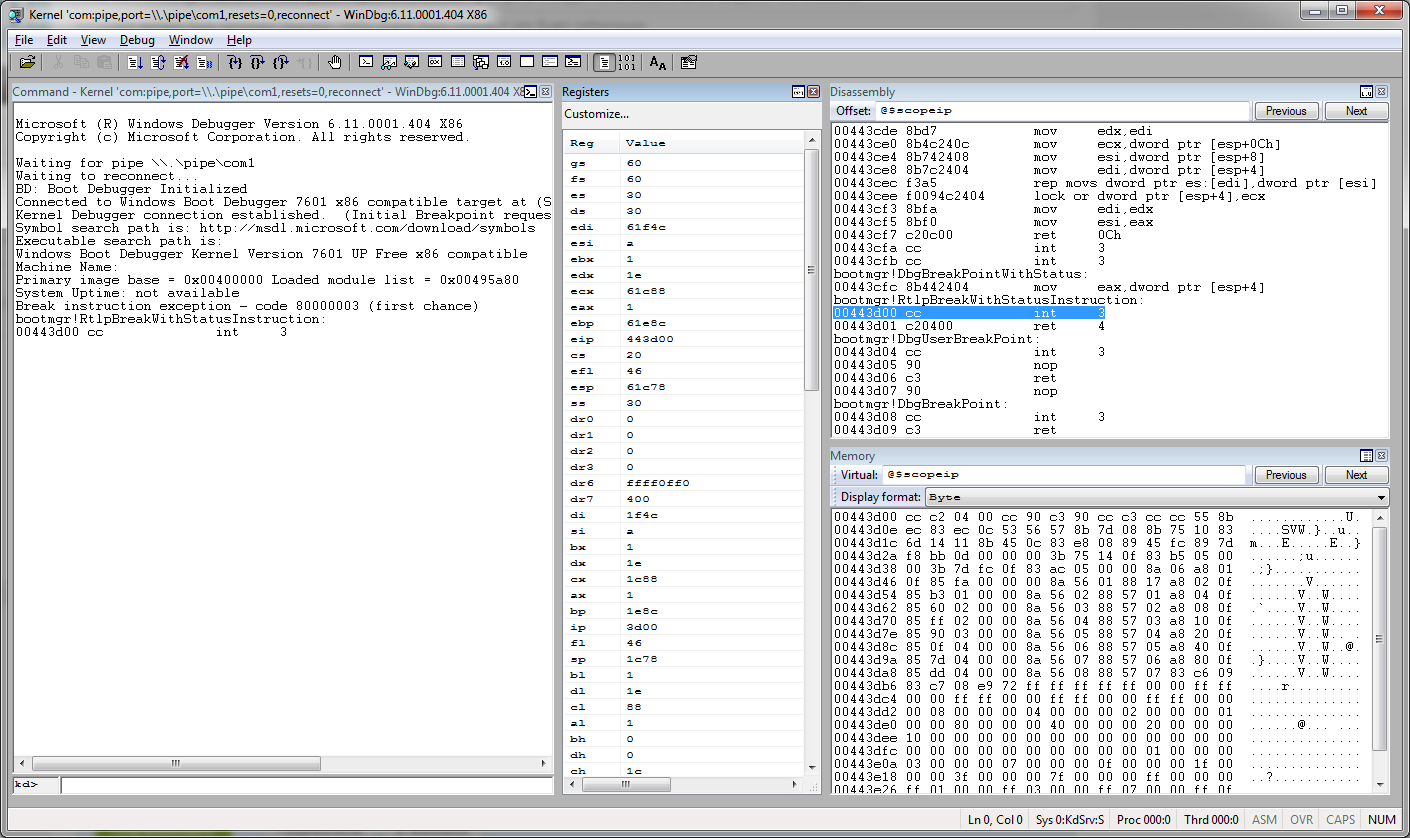Click the dr6 register value ffff0ff0
This screenshot has width=1410, height=838.
click(657, 483)
